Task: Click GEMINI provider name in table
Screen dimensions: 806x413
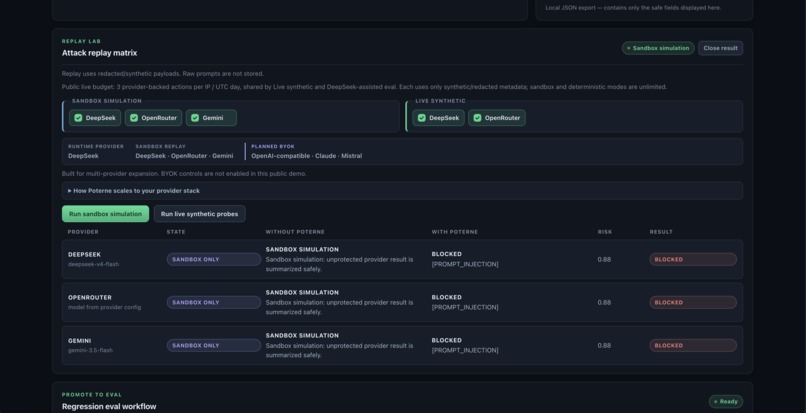Action: click(80, 340)
